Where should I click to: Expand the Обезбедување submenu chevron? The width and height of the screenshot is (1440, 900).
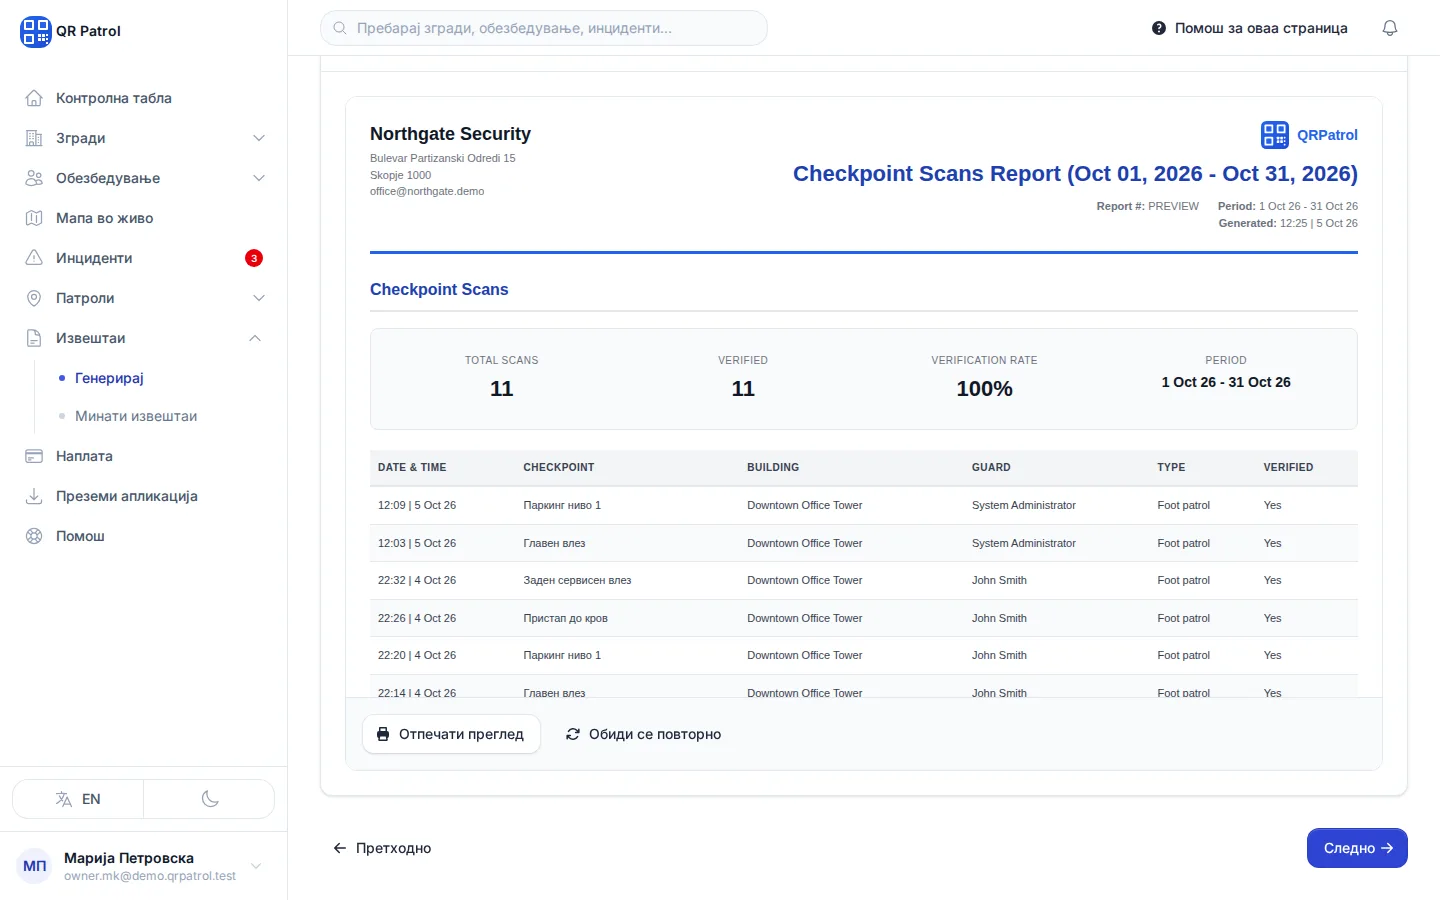(259, 178)
